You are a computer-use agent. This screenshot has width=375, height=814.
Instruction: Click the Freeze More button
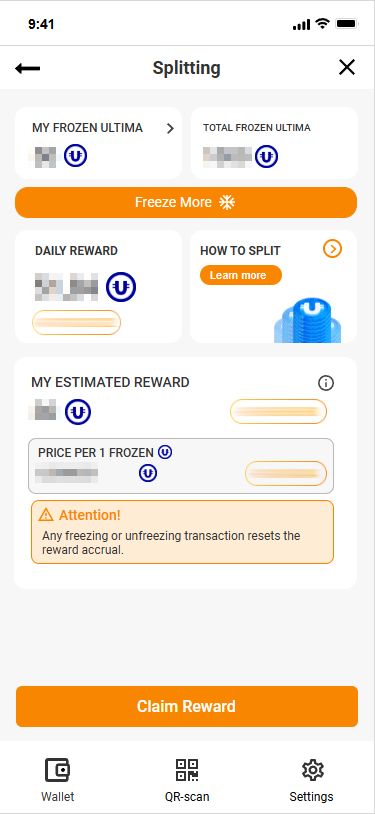(186, 202)
